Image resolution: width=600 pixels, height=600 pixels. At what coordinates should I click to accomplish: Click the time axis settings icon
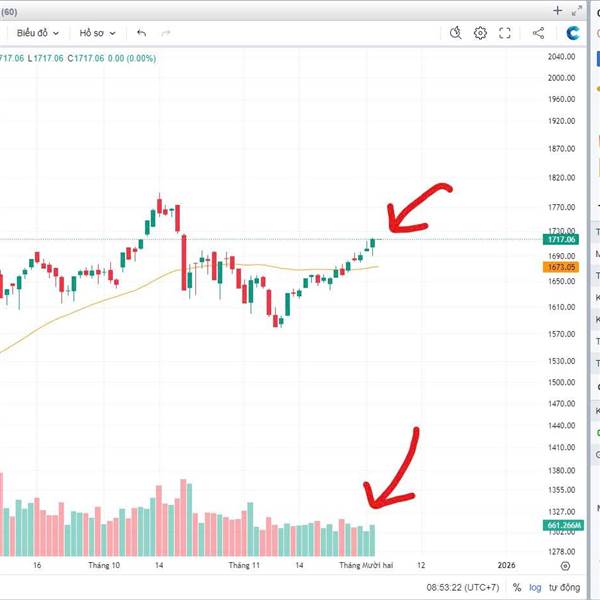tap(565, 566)
